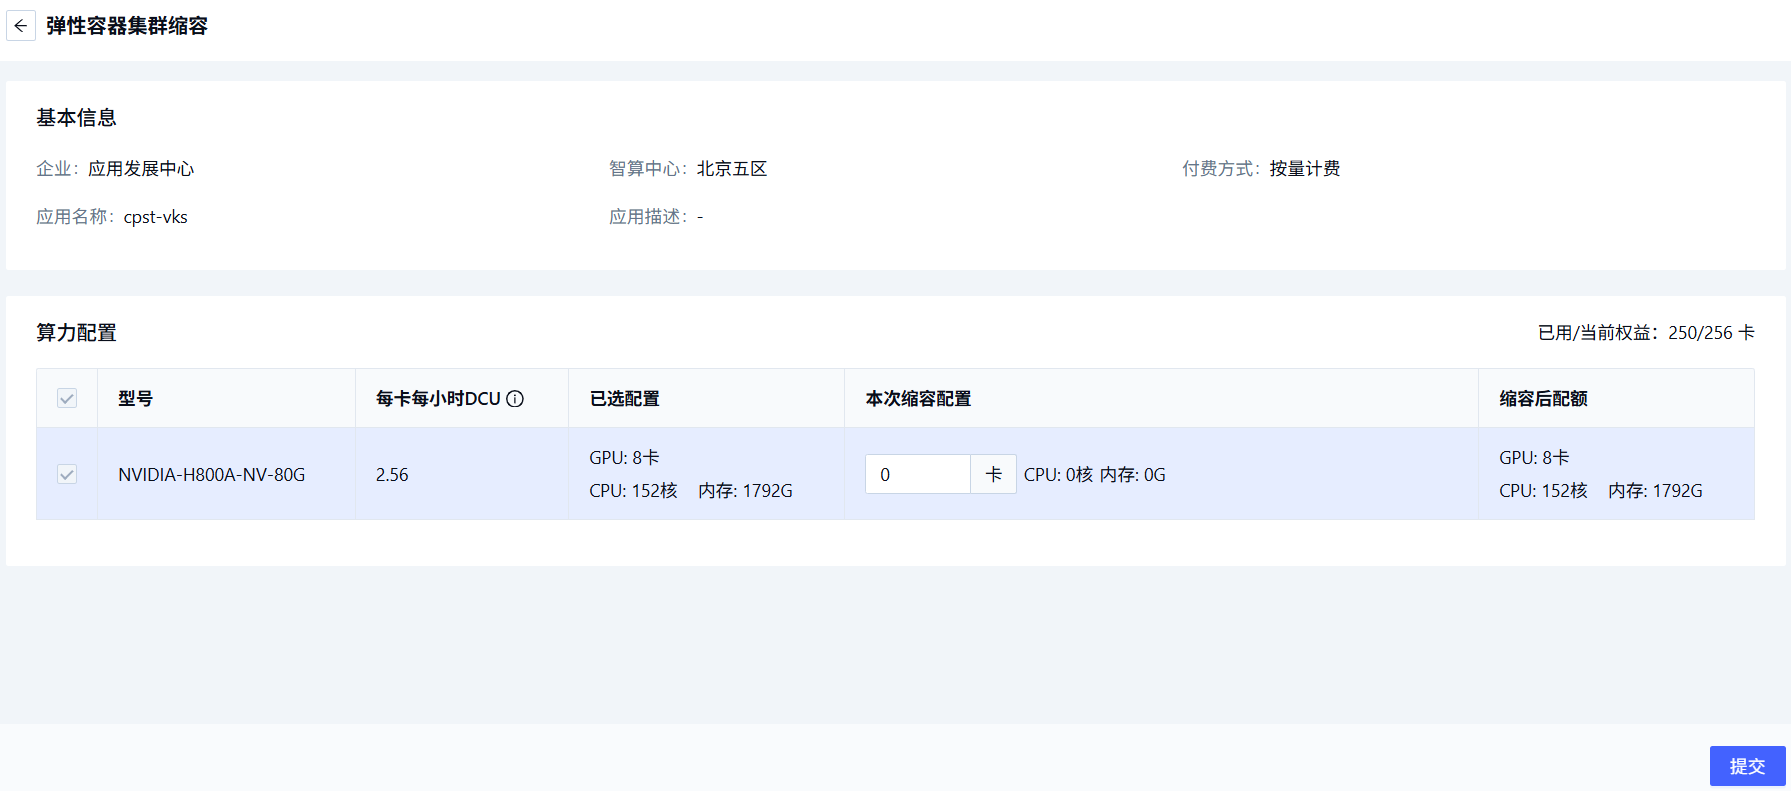Click the 按量计费 payment method value

point(1304,169)
